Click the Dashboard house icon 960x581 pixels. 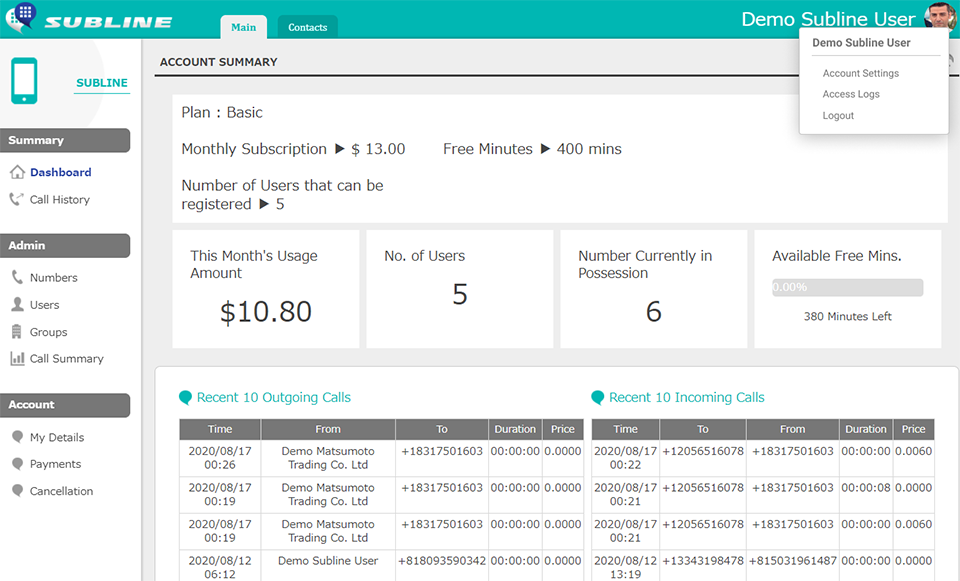pos(17,172)
